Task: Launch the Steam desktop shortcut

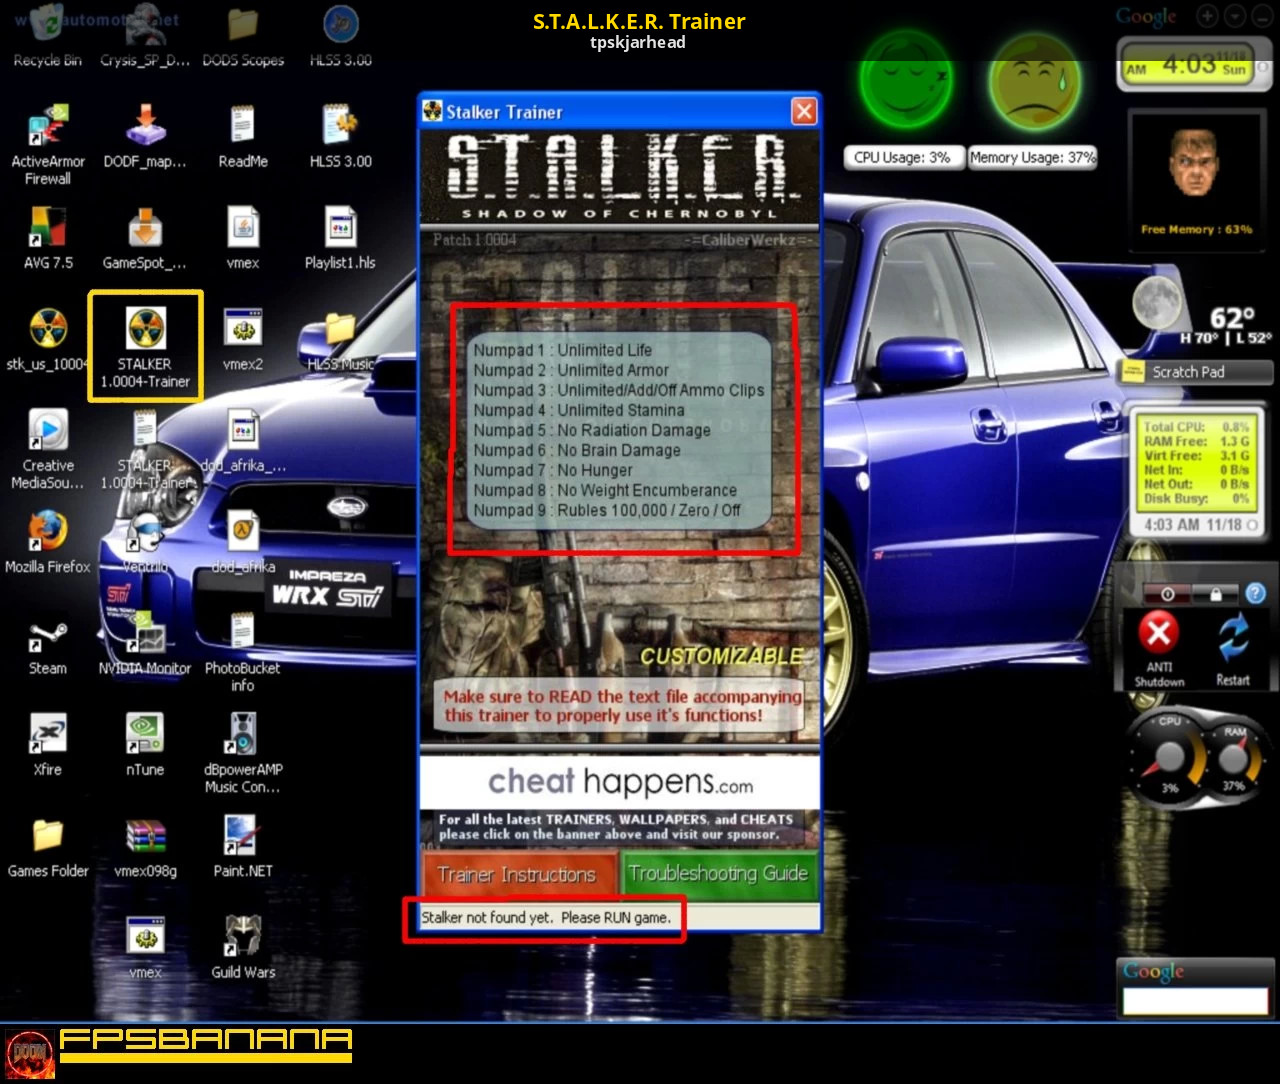Action: pyautogui.click(x=47, y=645)
